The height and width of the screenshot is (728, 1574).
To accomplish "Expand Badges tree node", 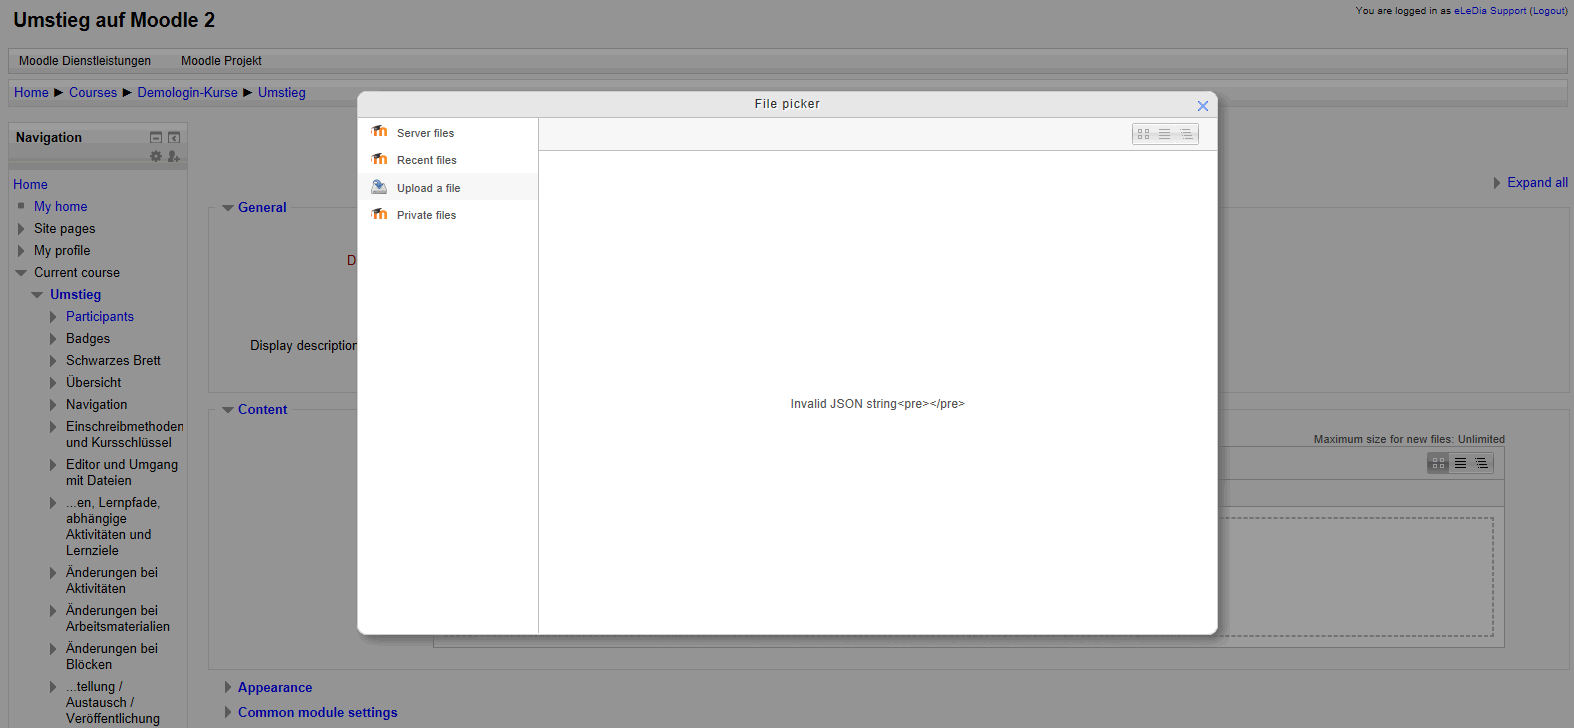I will pyautogui.click(x=53, y=338).
